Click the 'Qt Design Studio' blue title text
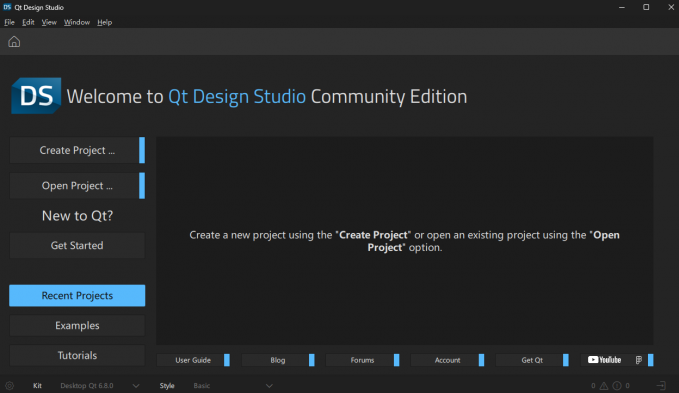This screenshot has height=393, width=679. 237,97
